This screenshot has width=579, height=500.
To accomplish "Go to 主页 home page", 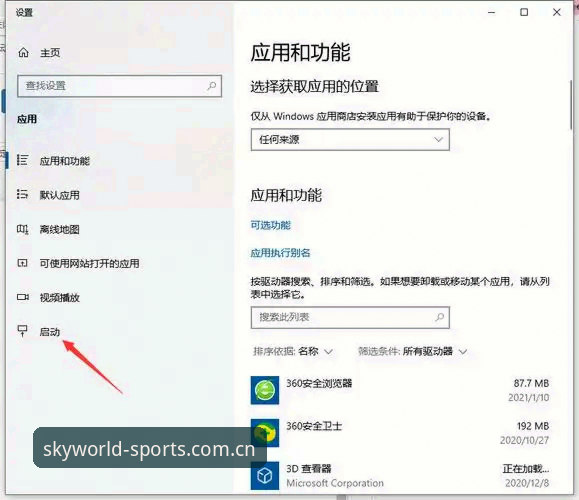I will tap(50, 53).
